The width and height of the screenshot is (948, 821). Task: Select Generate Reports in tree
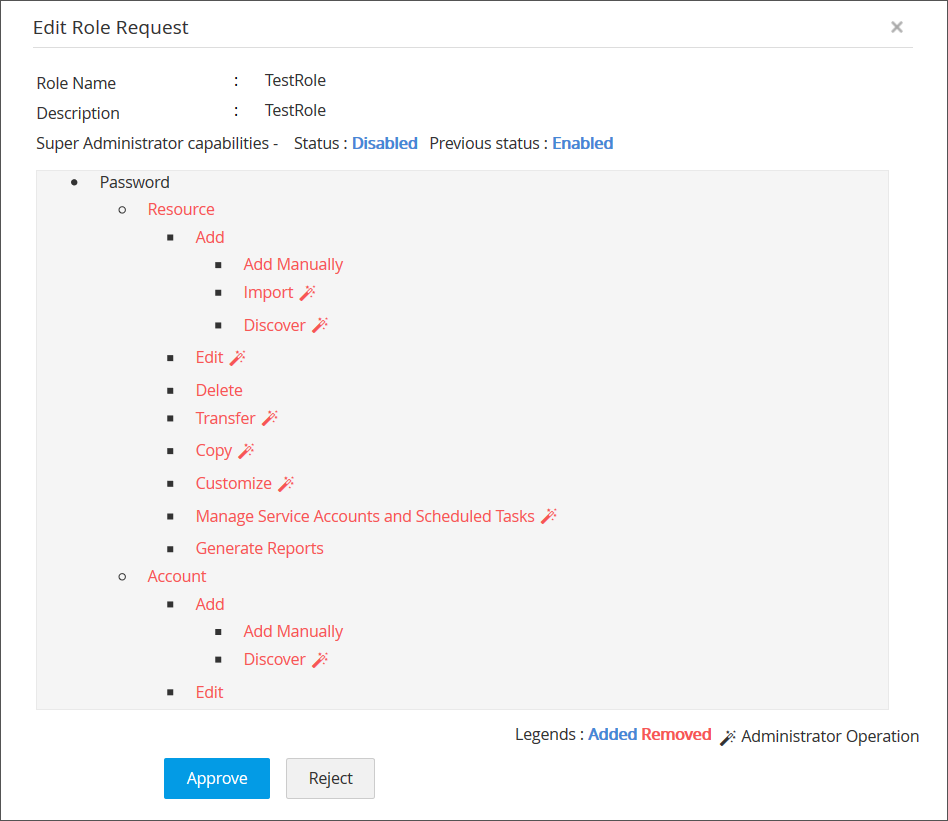(x=260, y=548)
